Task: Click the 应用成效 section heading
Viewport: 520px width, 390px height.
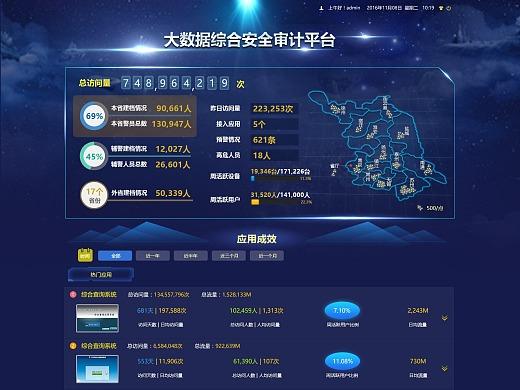Action: 256,239
